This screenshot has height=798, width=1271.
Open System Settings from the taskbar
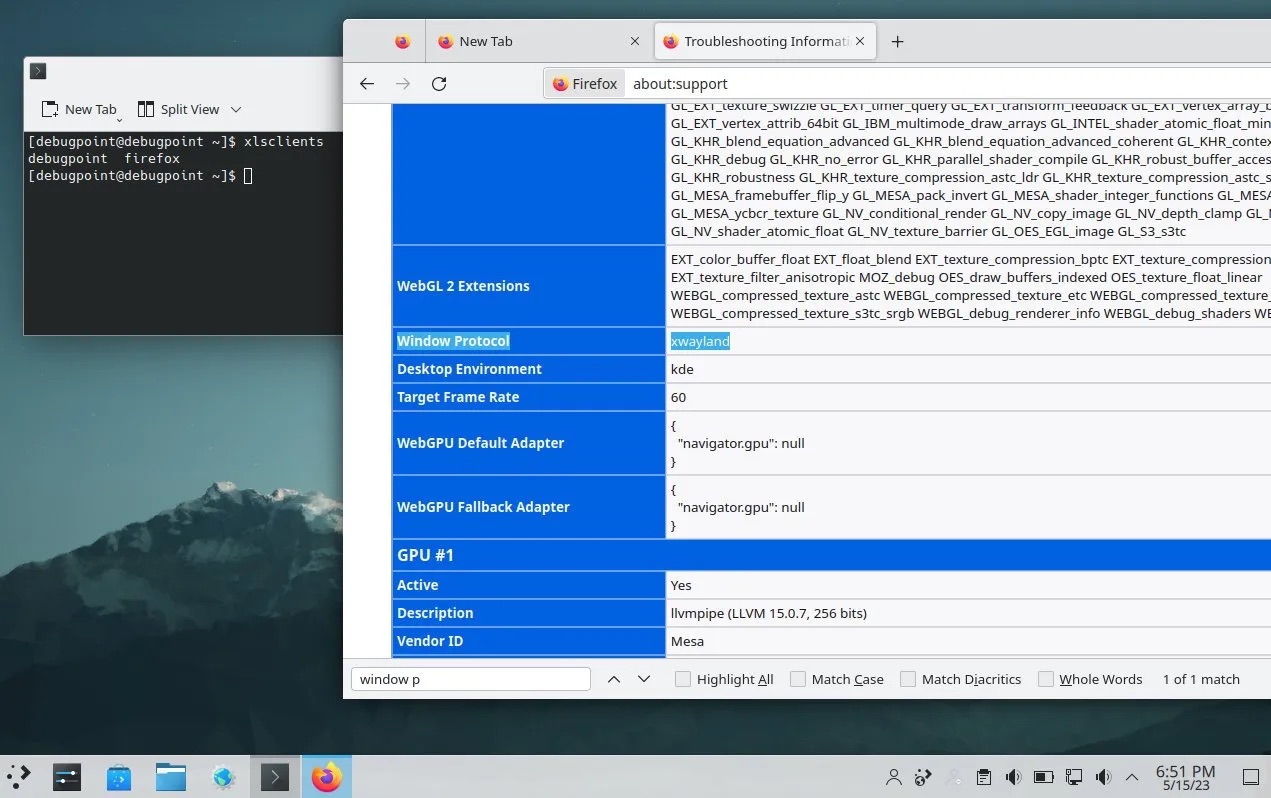(x=66, y=776)
